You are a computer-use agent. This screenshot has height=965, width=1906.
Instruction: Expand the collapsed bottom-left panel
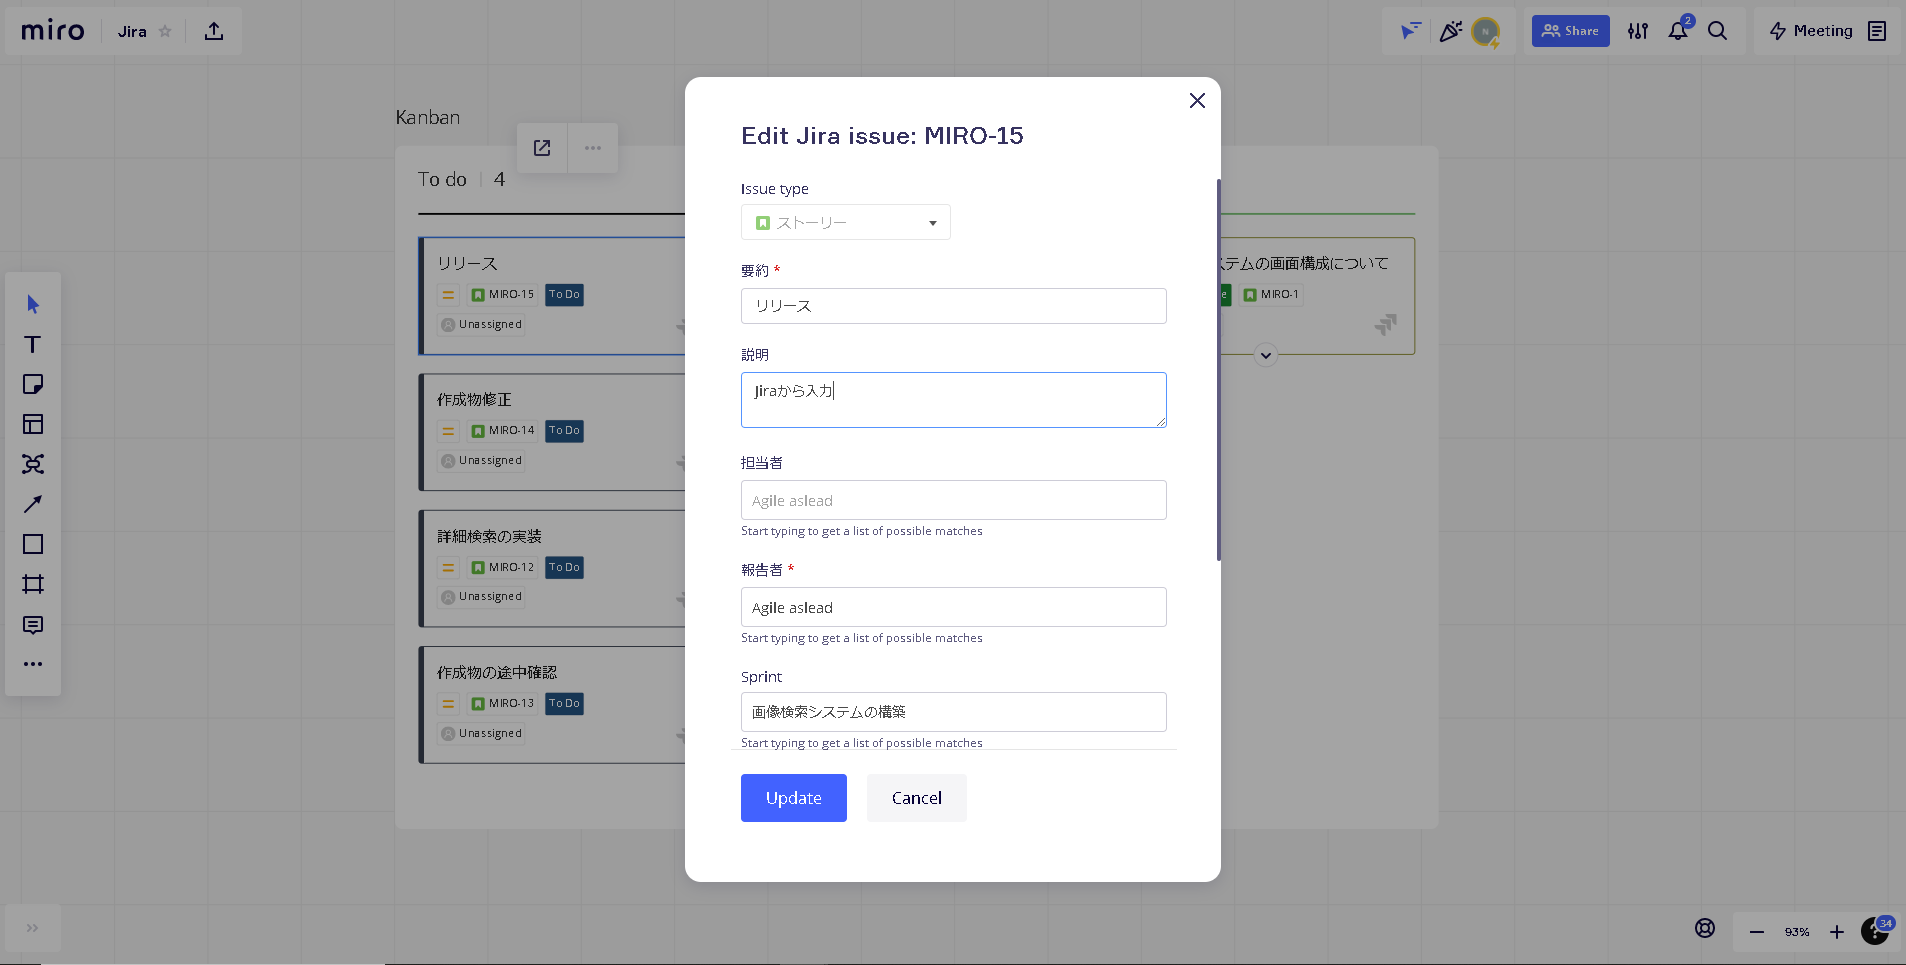click(x=33, y=928)
